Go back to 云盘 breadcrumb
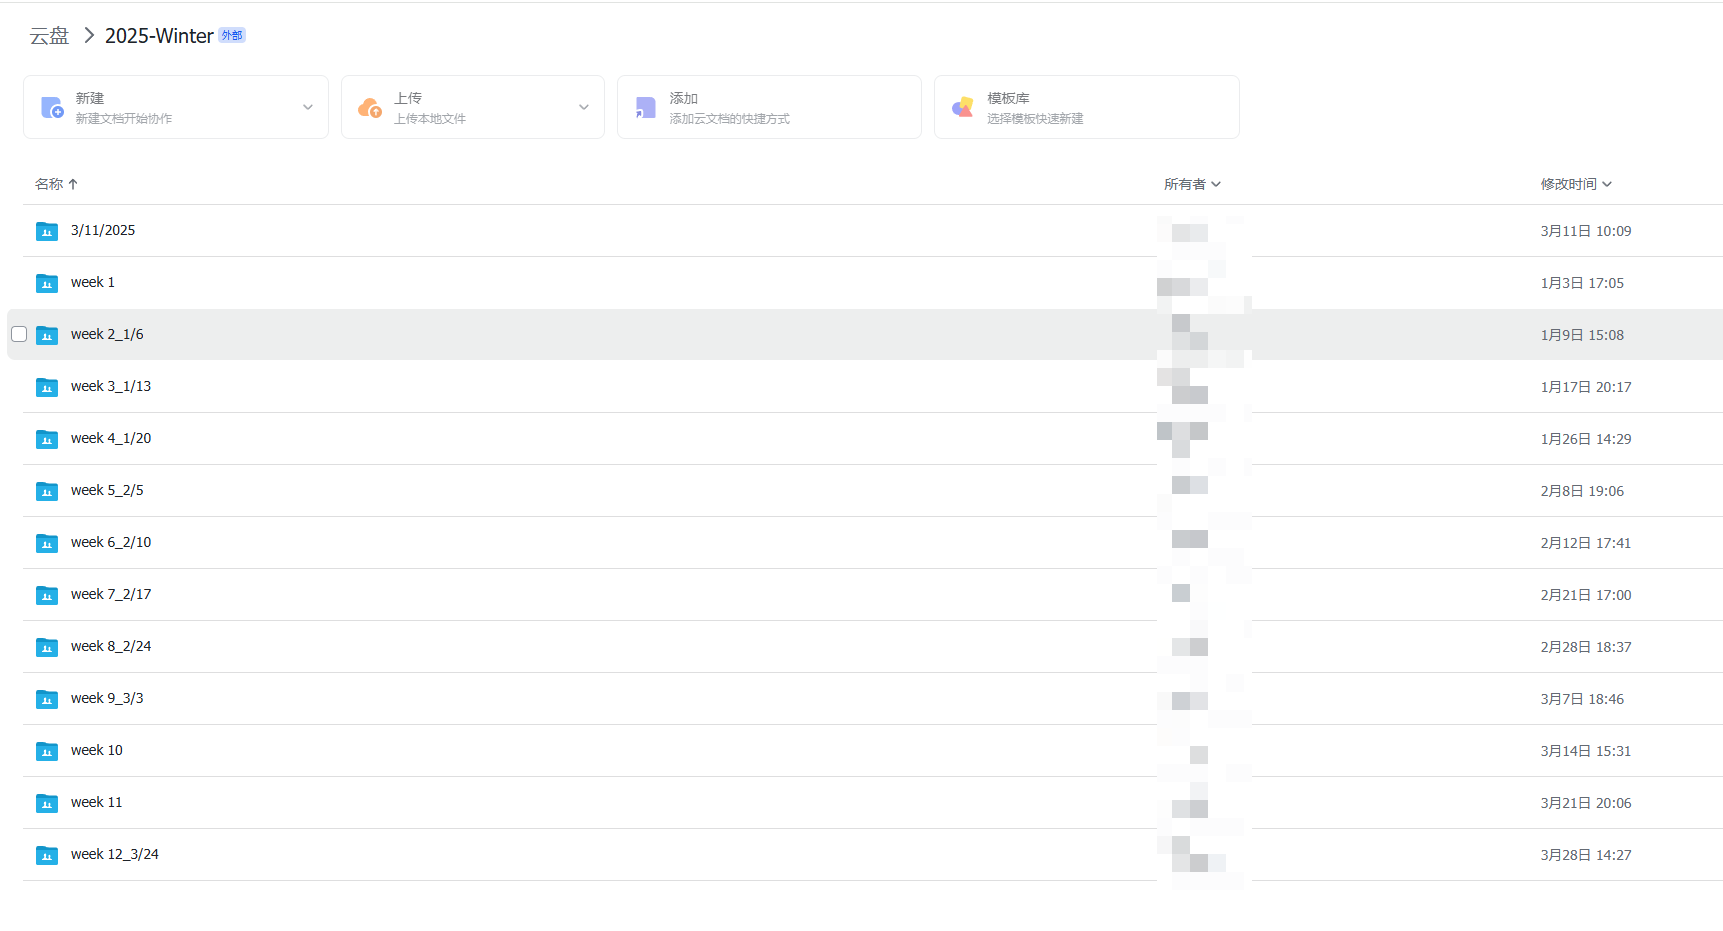This screenshot has height=931, width=1723. tap(49, 36)
